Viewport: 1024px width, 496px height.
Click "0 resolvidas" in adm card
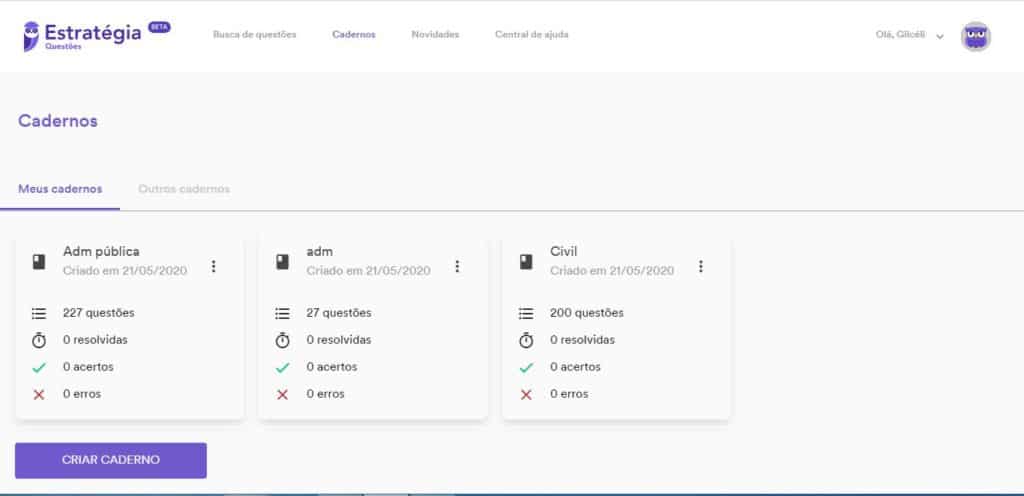339,340
